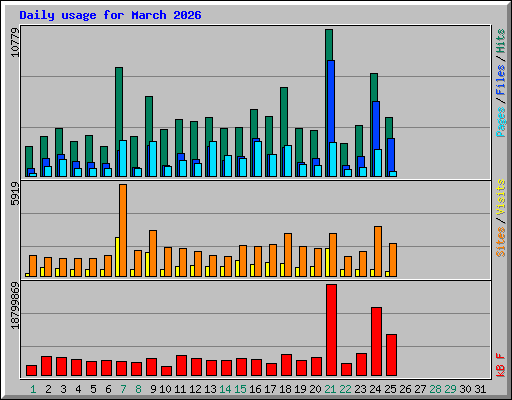Click day 20 on the x-axis
512x400 pixels.
tap(315, 389)
